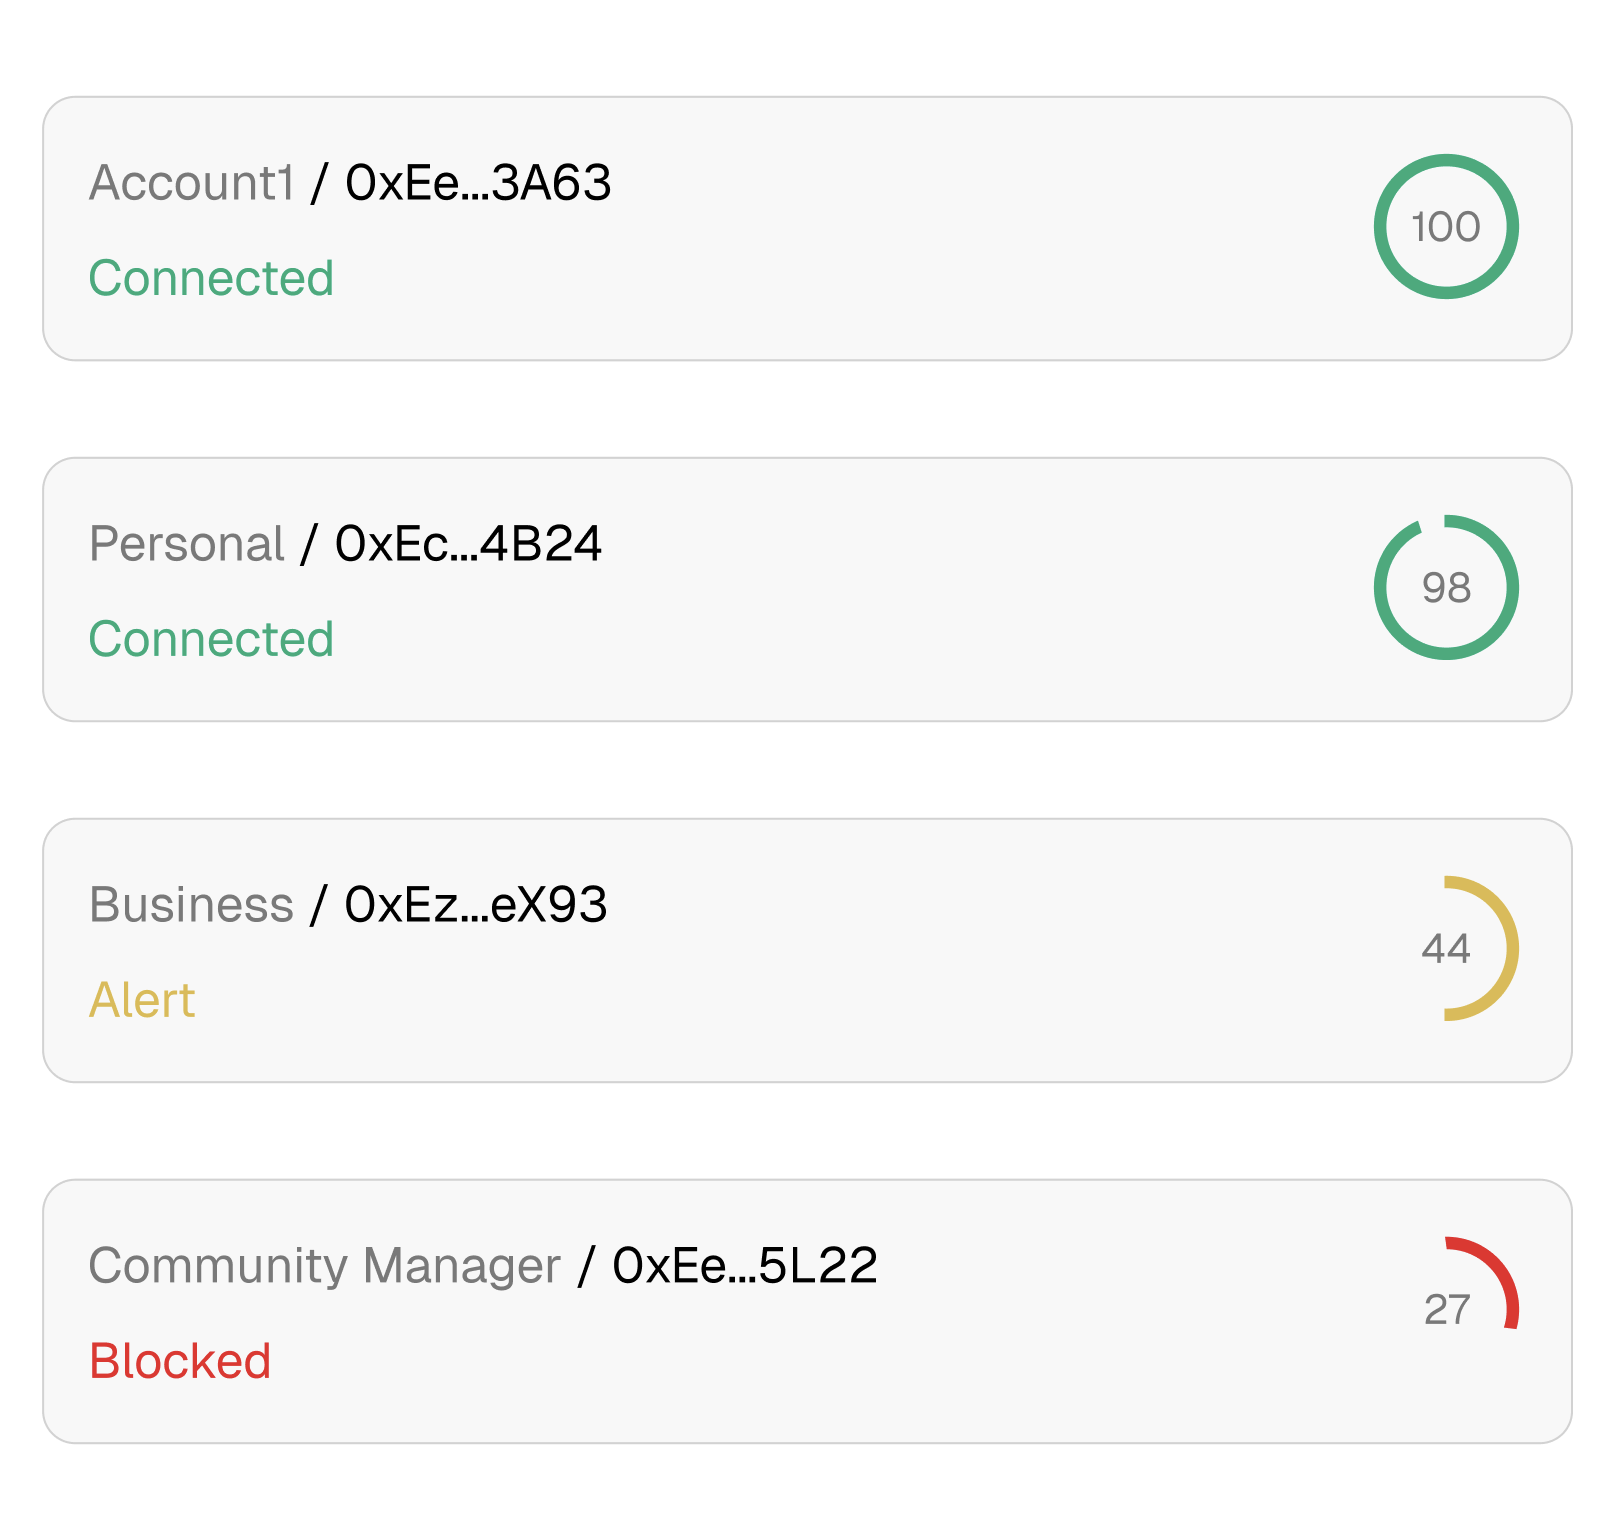Image resolution: width=1618 pixels, height=1532 pixels.
Task: Click the 44 score gauge for Business
Action: (1447, 948)
